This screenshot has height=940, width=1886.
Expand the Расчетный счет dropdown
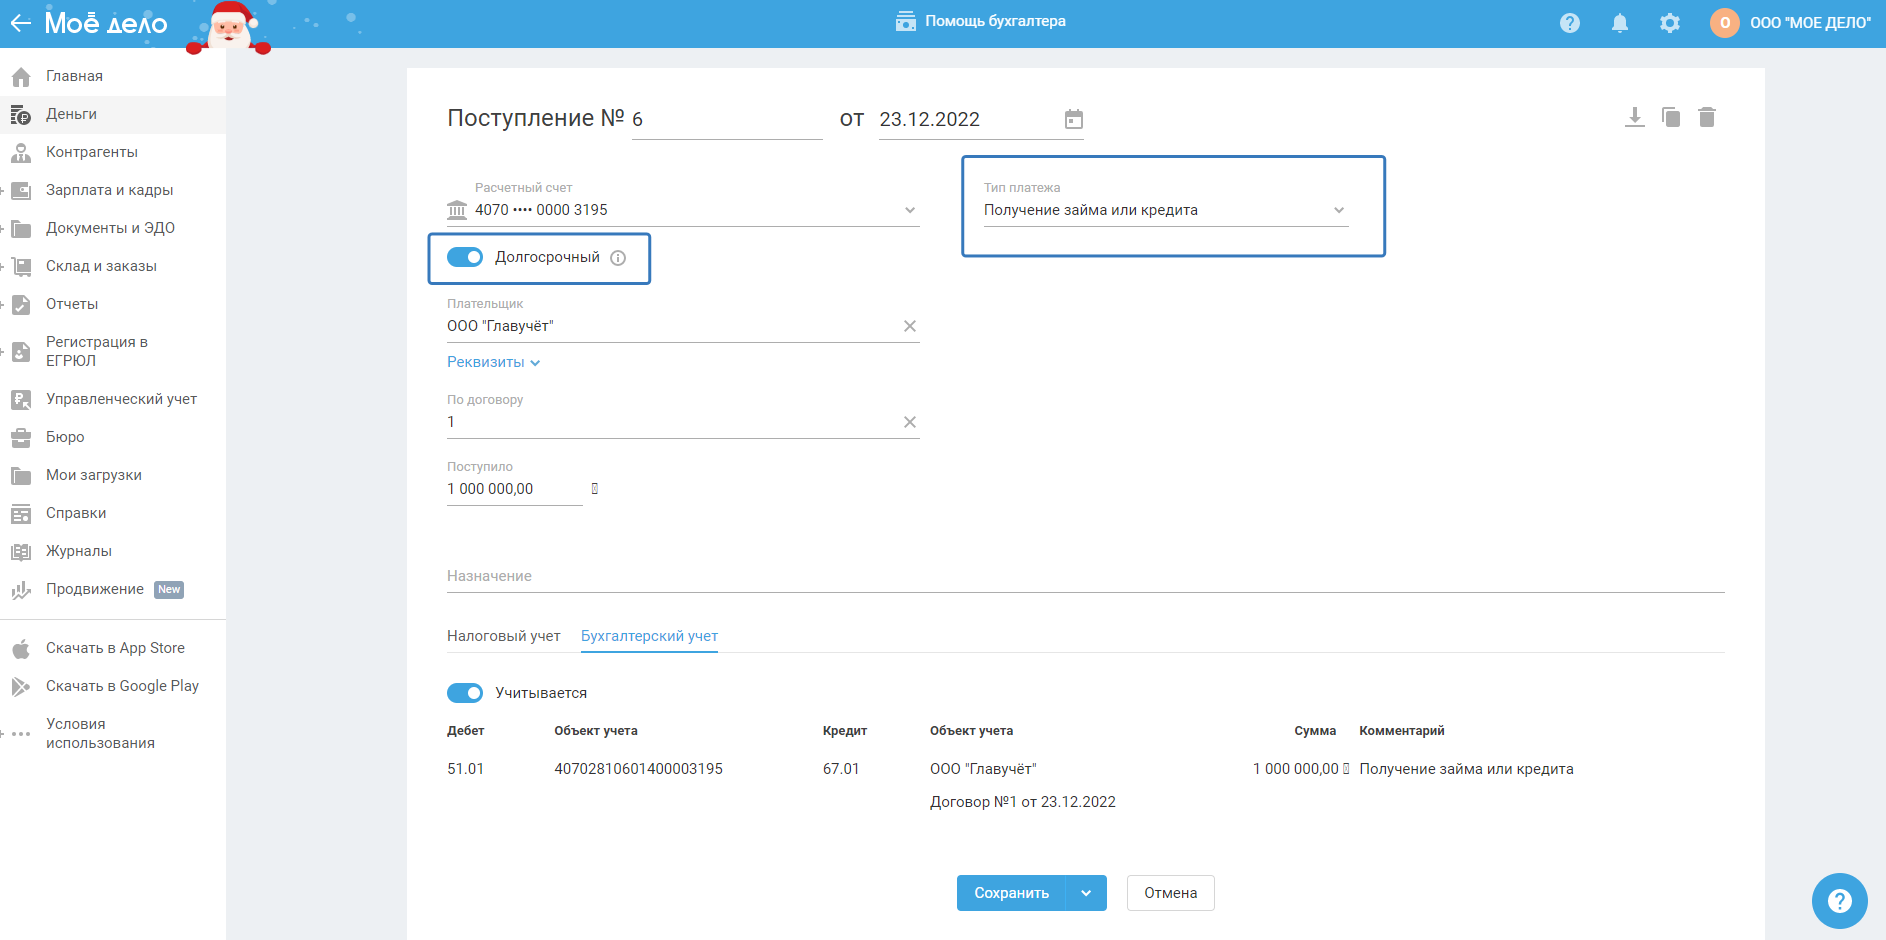(909, 210)
